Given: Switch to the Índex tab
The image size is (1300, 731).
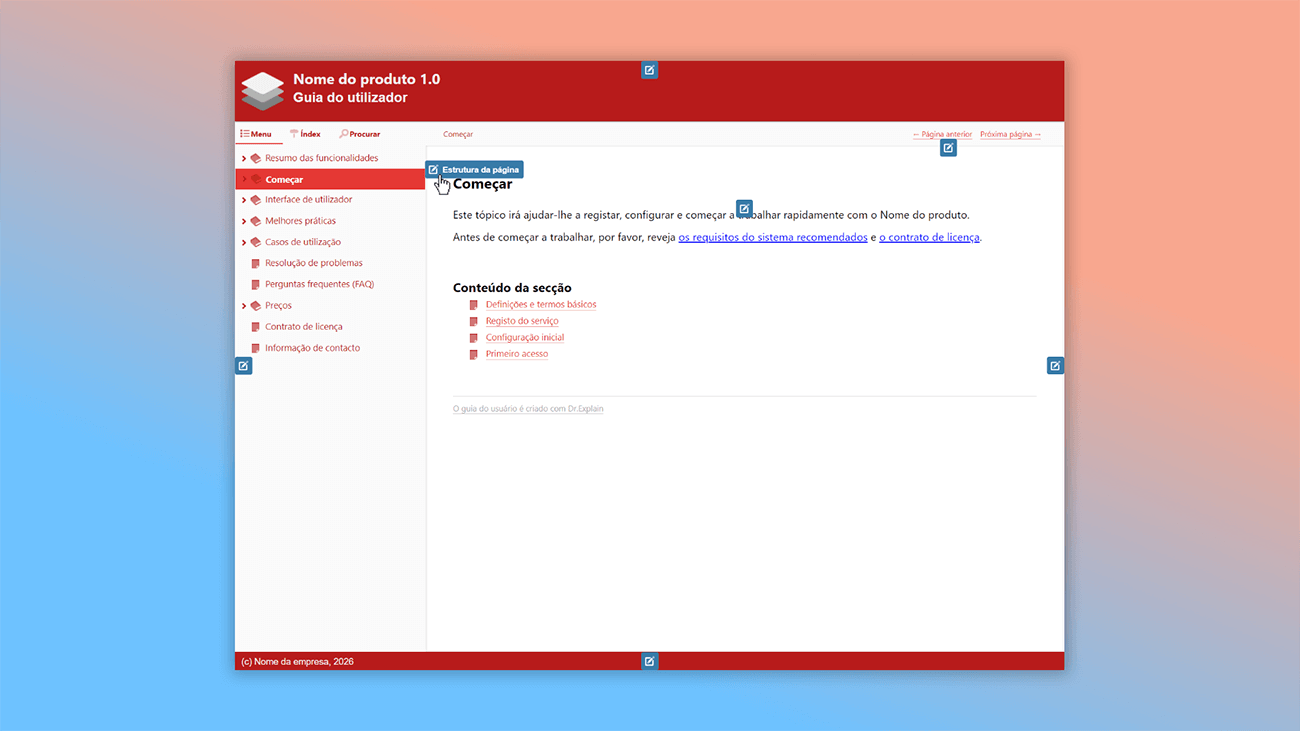Looking at the screenshot, I should tap(305, 134).
